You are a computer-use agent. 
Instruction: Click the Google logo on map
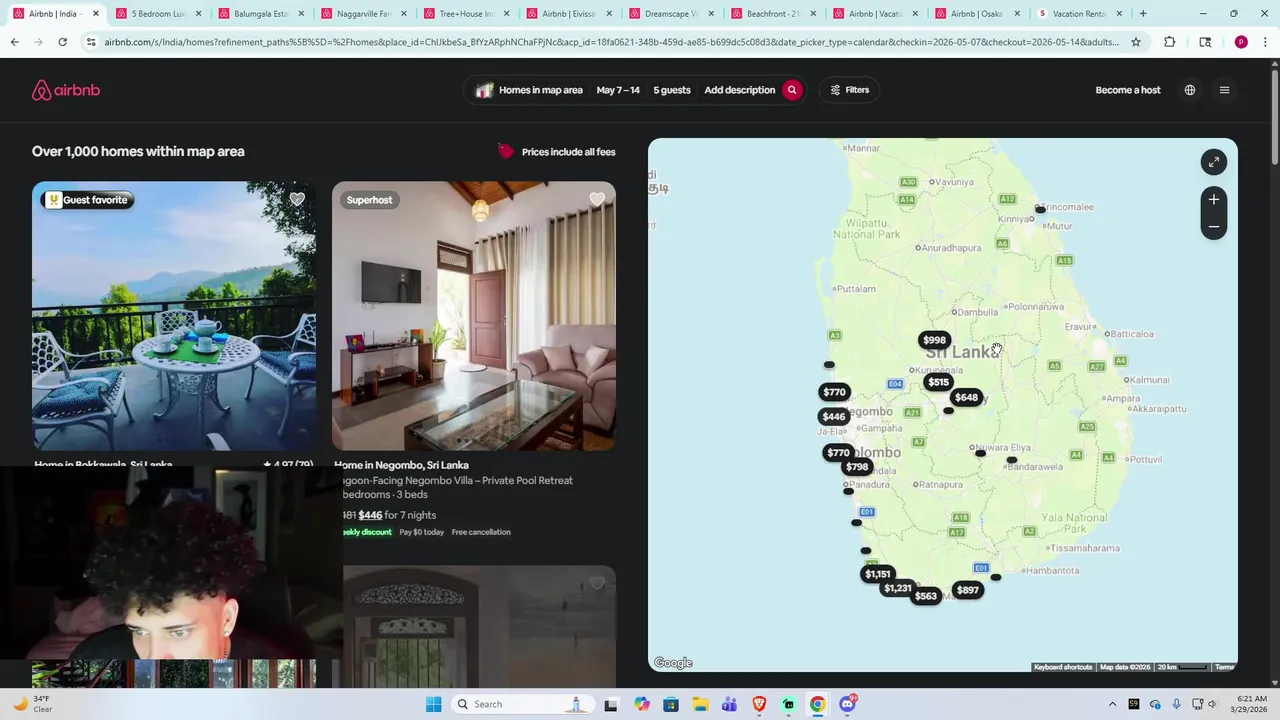coord(673,663)
